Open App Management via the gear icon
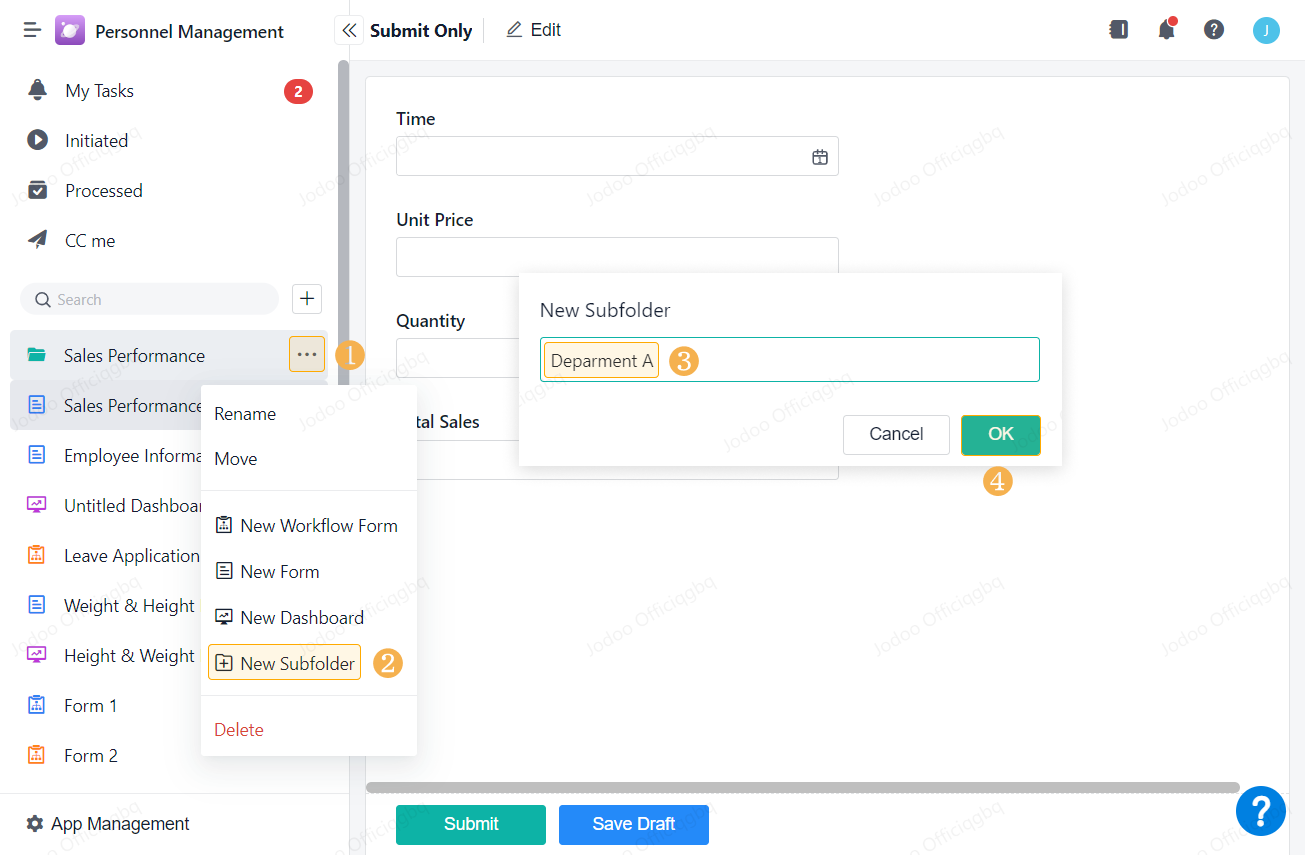The image size is (1305, 855). click(34, 823)
